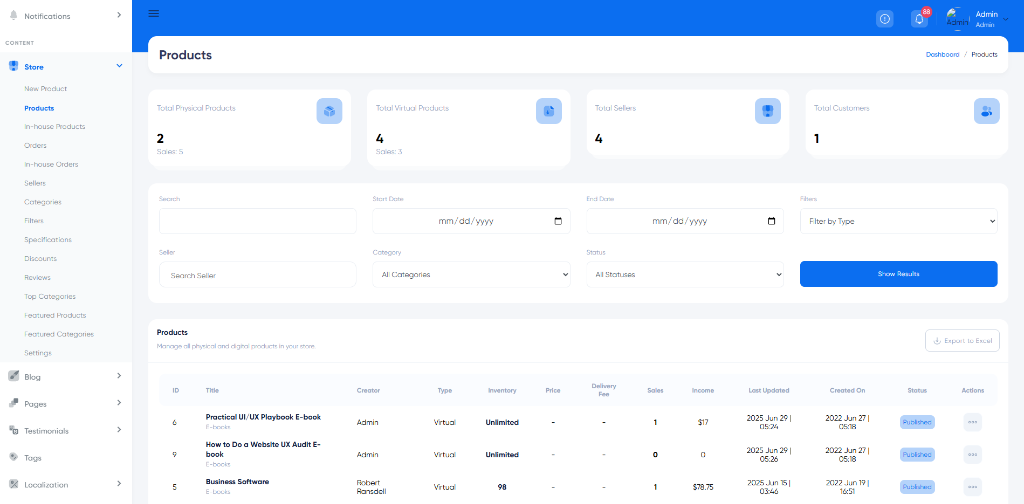Expand the Testimonials menu chevron
The image size is (1024, 504).
[x=119, y=430]
